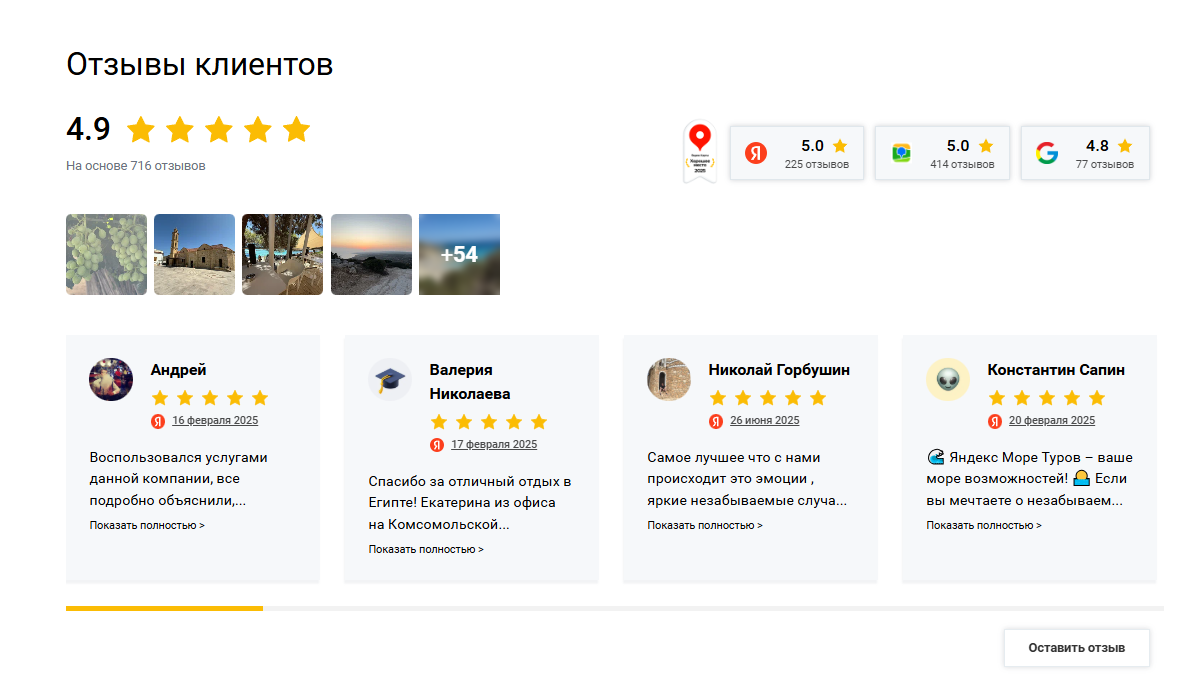The height and width of the screenshot is (680, 1193).
Task: Open the +54 more photos thumbnail
Action: (x=459, y=254)
